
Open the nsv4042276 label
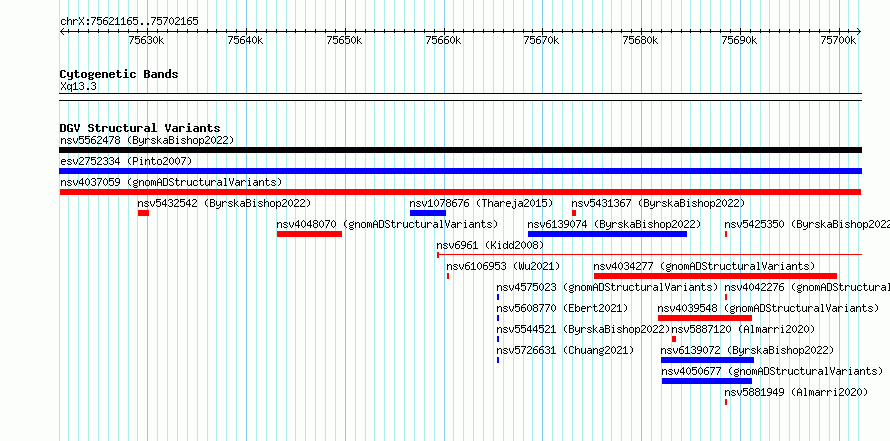(x=807, y=287)
